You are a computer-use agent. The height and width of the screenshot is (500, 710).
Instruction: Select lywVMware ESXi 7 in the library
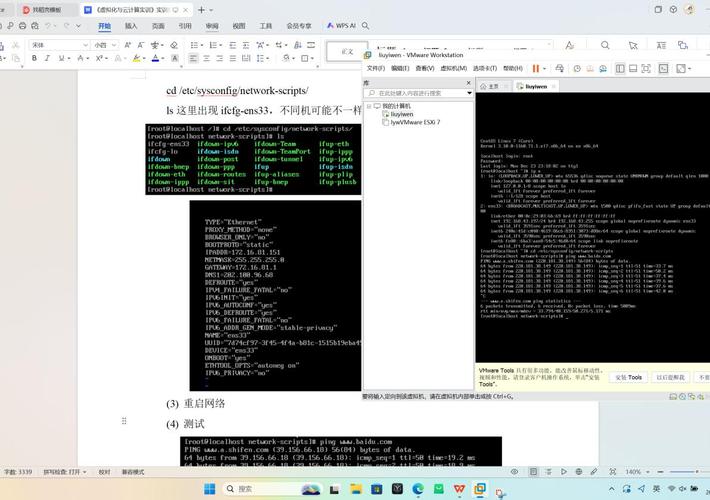click(x=411, y=122)
